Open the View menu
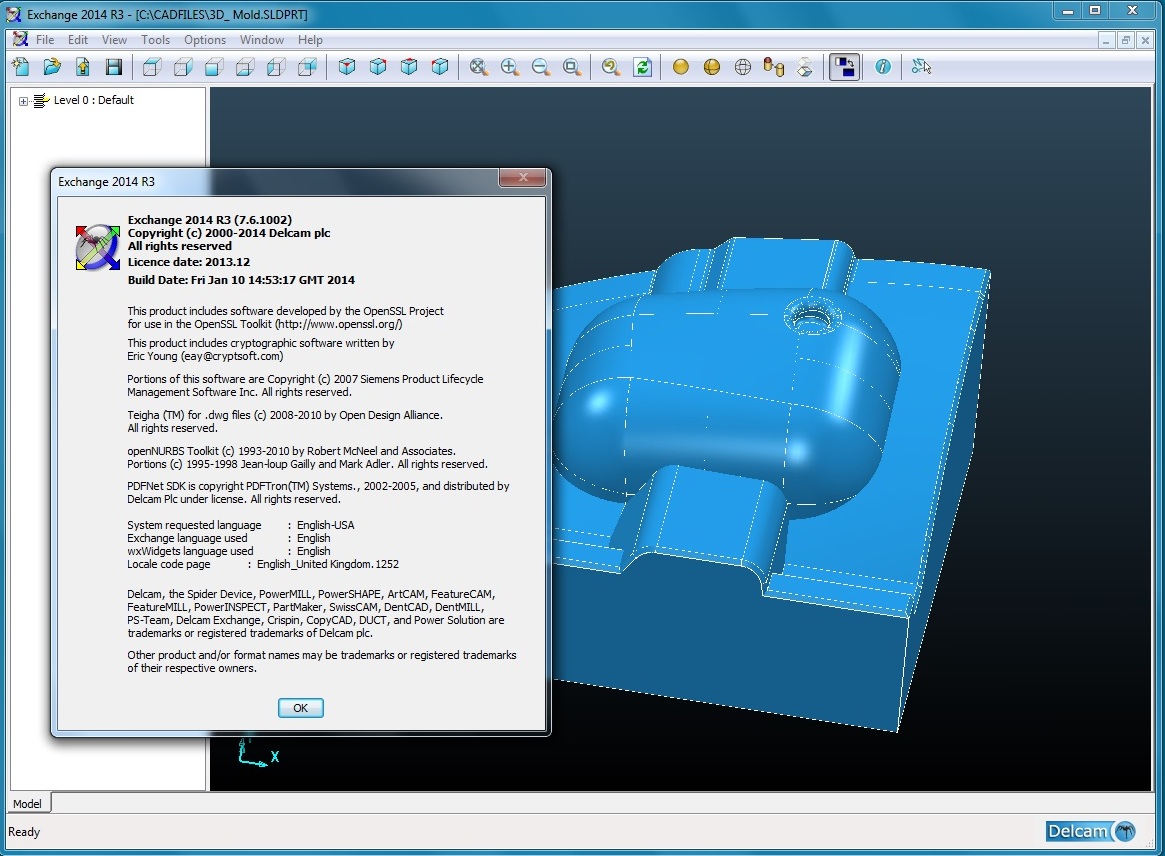This screenshot has height=856, width=1165. tap(114, 39)
